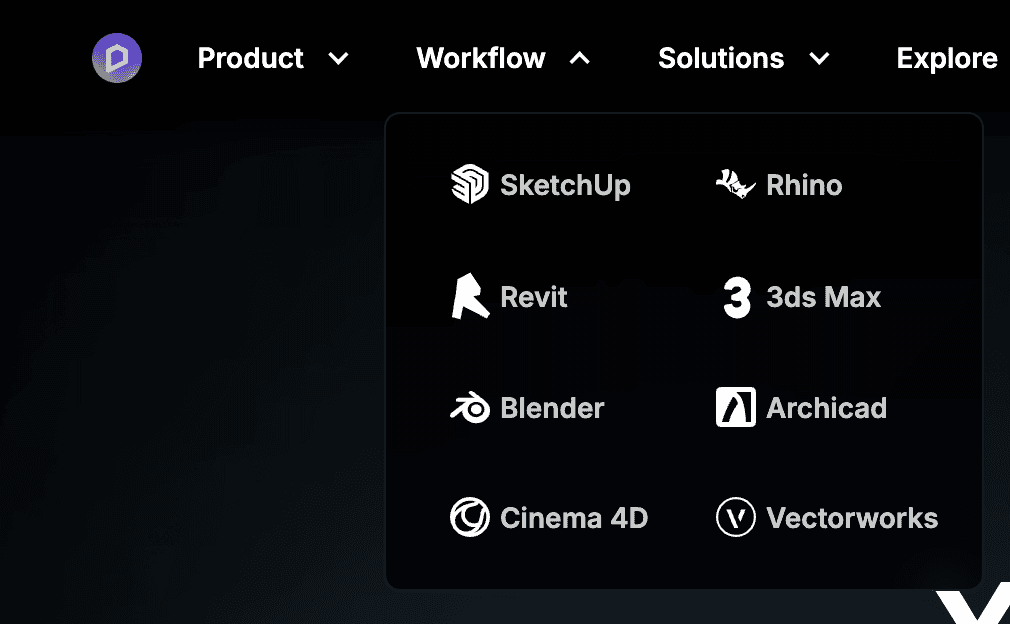Click the Vectorworks logo icon
The image size is (1010, 624).
tap(736, 517)
